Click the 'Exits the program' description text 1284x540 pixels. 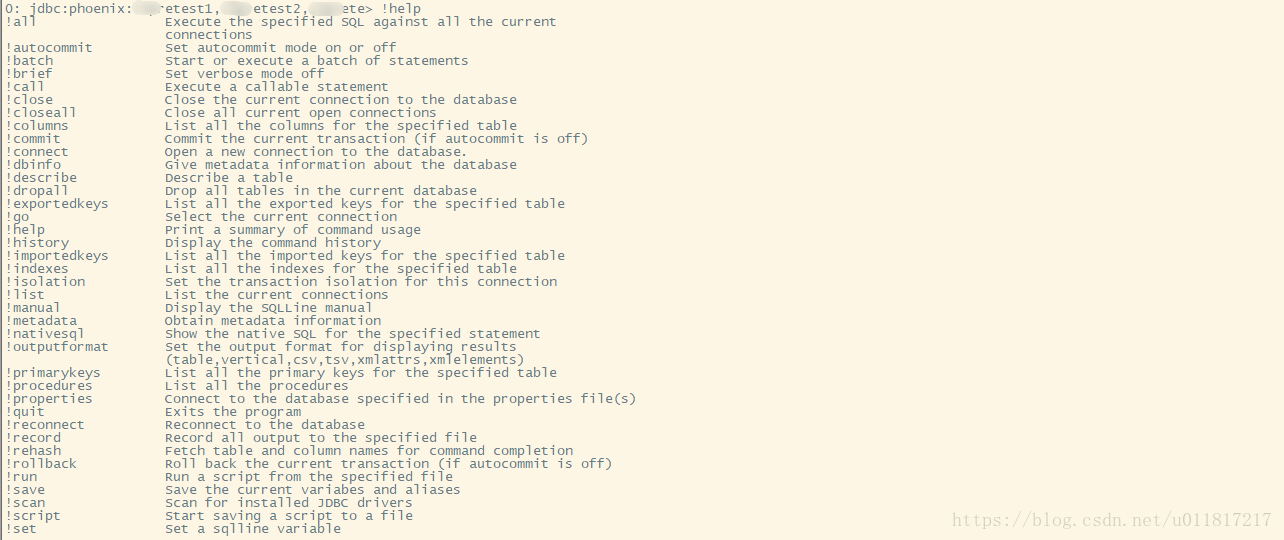pyautogui.click(x=233, y=411)
